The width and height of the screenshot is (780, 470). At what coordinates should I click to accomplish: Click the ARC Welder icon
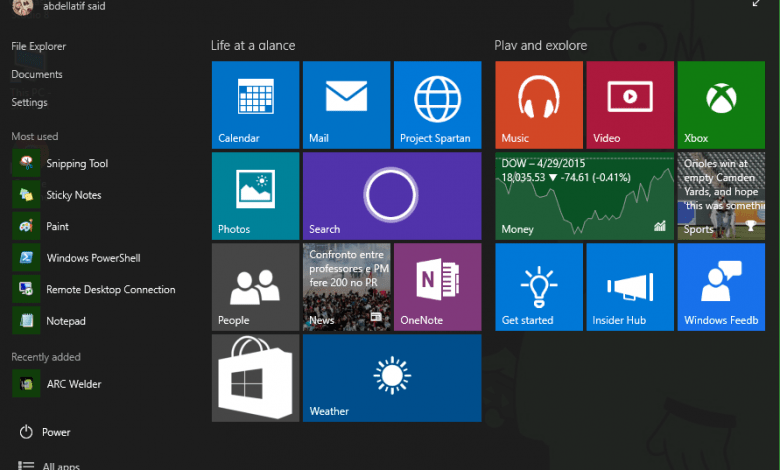(x=26, y=383)
